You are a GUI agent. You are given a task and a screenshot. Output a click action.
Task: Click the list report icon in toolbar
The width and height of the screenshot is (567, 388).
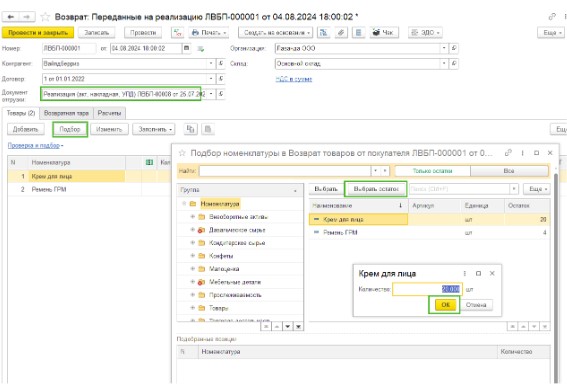point(358,33)
